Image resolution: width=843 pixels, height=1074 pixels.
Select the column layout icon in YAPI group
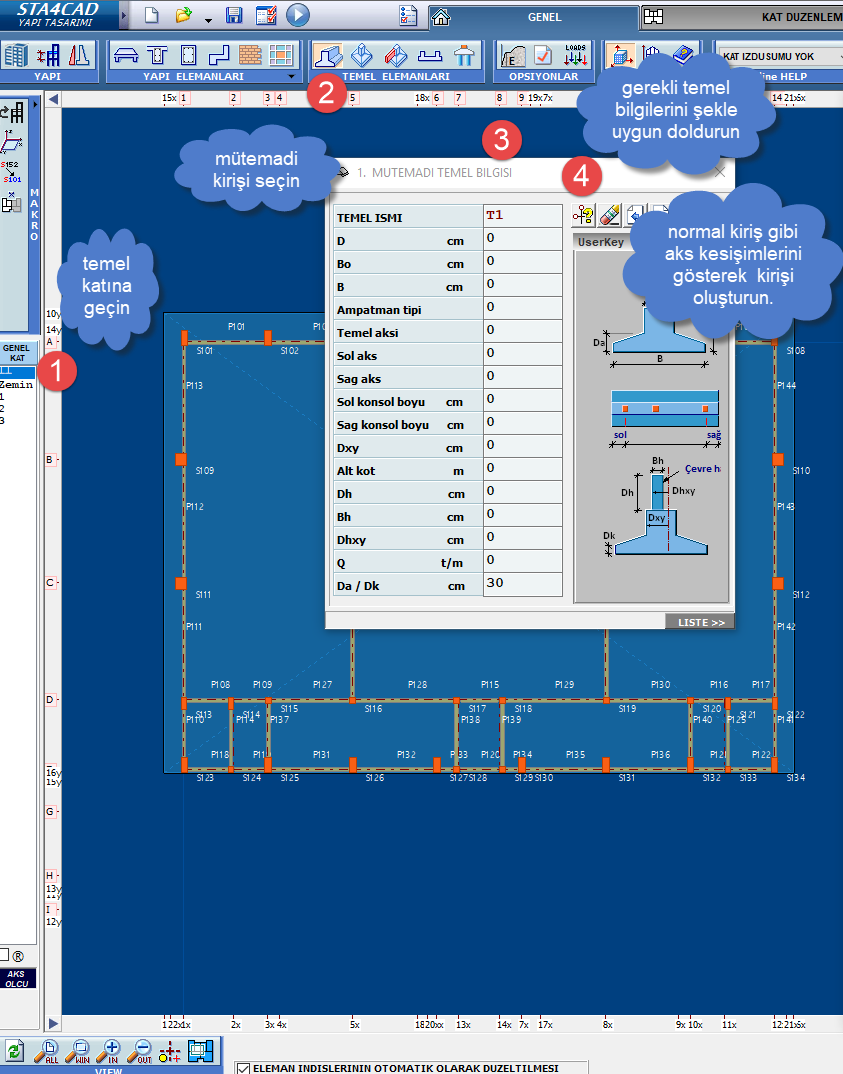tap(49, 55)
